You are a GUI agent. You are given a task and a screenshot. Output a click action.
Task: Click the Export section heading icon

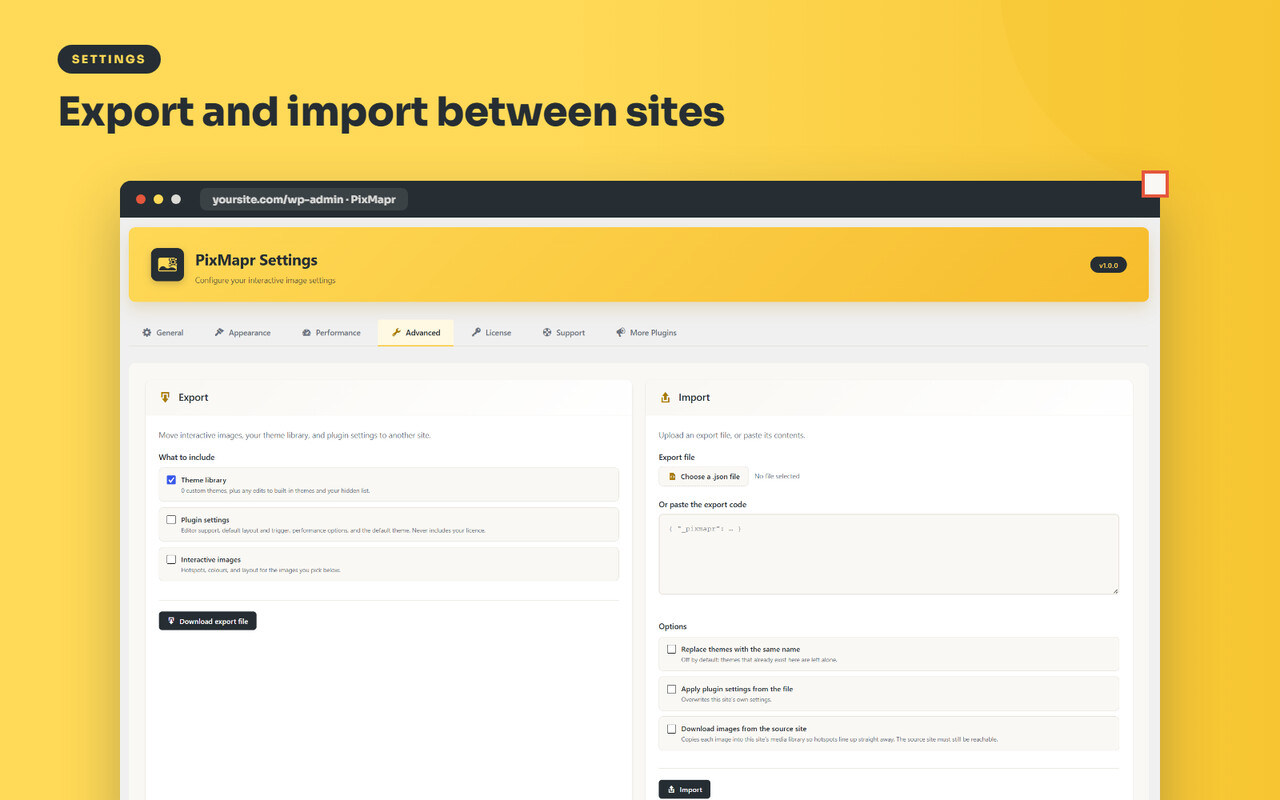(x=165, y=397)
